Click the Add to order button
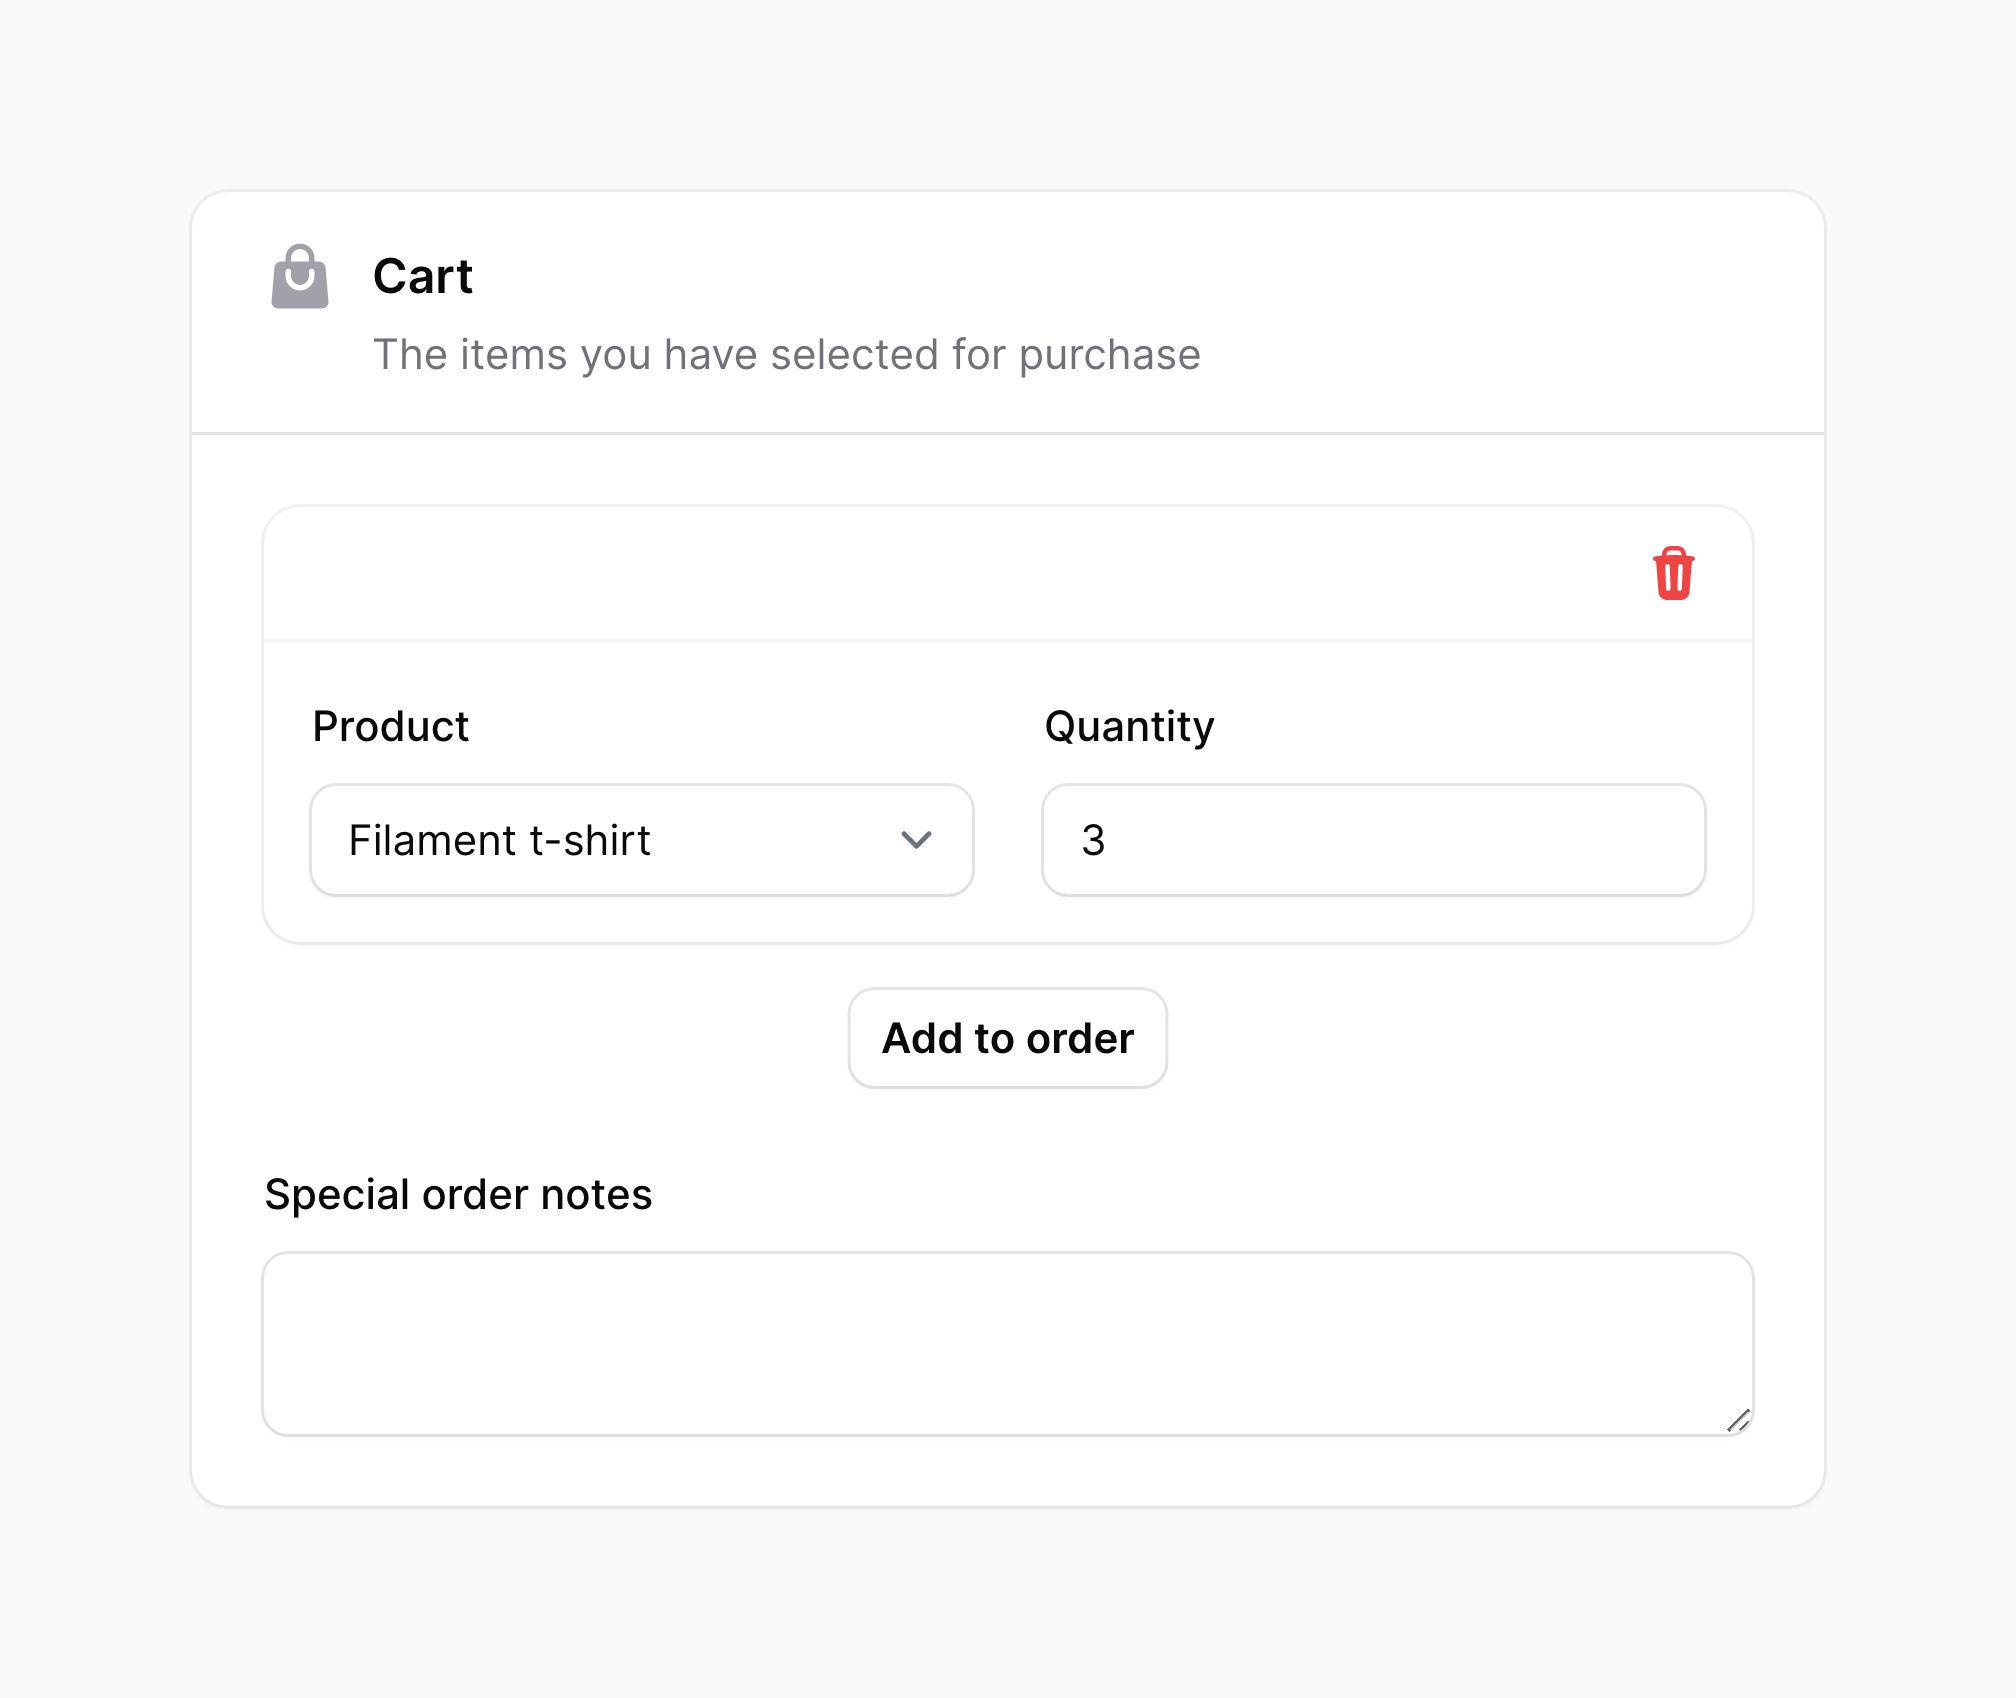2016x1698 pixels. click(x=1007, y=1038)
